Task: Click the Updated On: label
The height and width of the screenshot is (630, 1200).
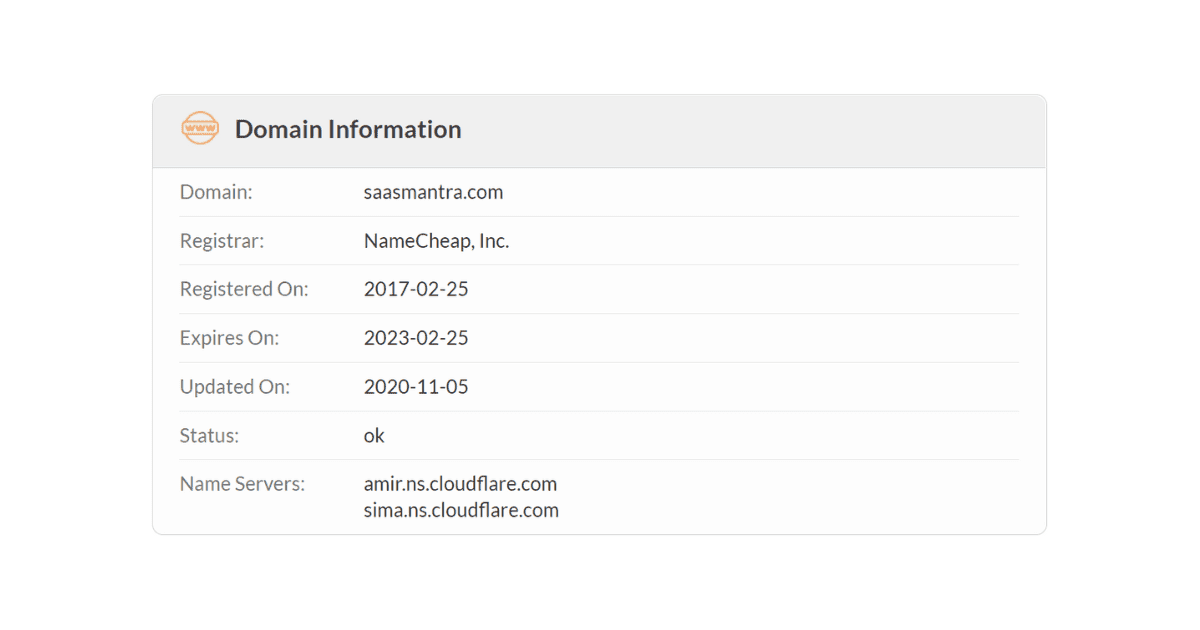Action: point(235,386)
